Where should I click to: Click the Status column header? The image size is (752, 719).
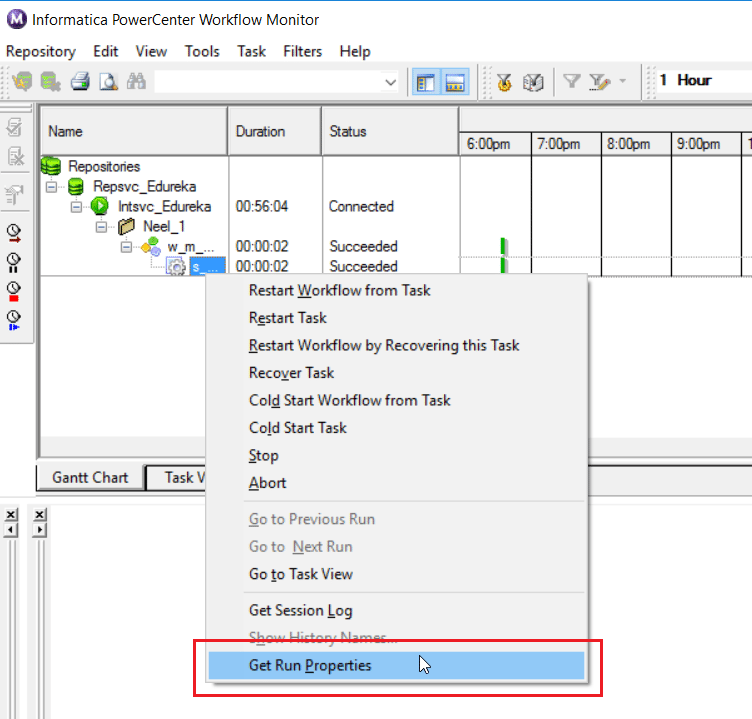coord(390,131)
